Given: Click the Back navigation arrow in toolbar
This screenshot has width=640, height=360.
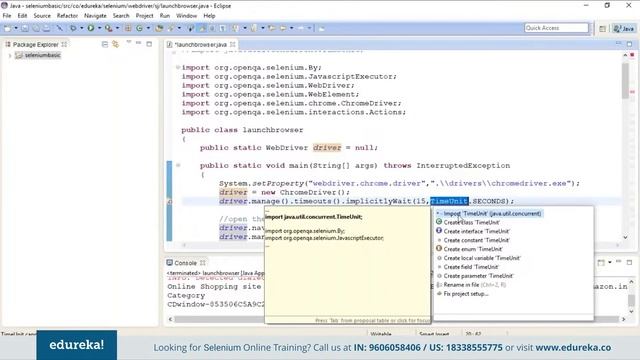Looking at the screenshot, I should [x=282, y=28].
